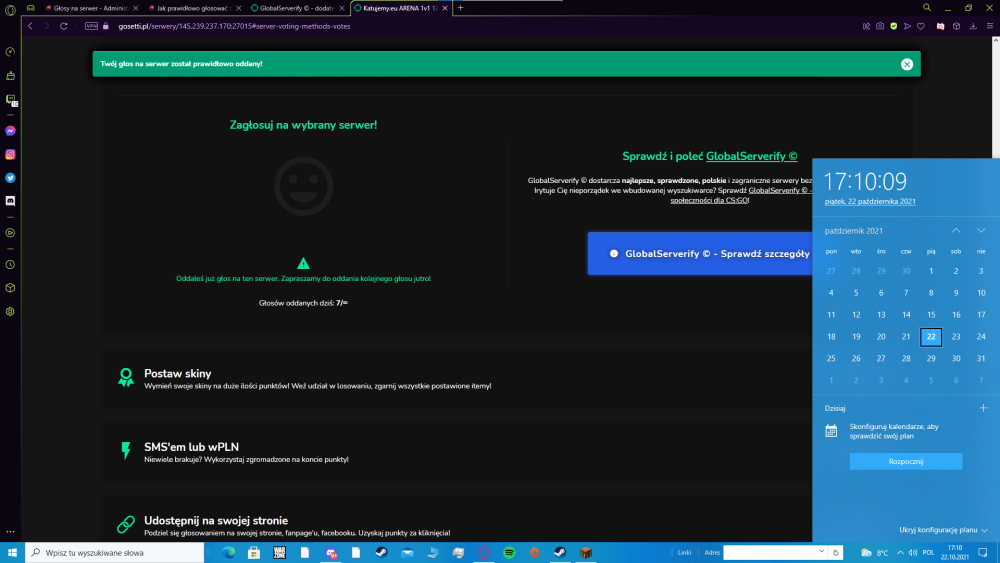1000x563 pixels.
Task: Follow the 'GlobalServerify ©' heading link
Action: pos(751,156)
